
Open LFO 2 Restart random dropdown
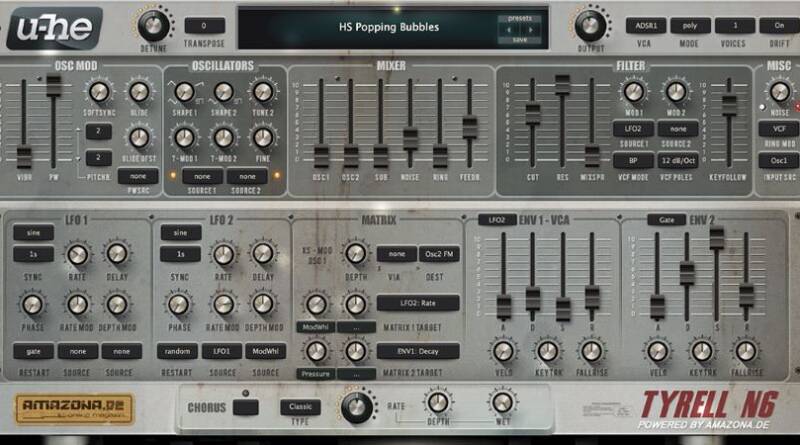177,351
